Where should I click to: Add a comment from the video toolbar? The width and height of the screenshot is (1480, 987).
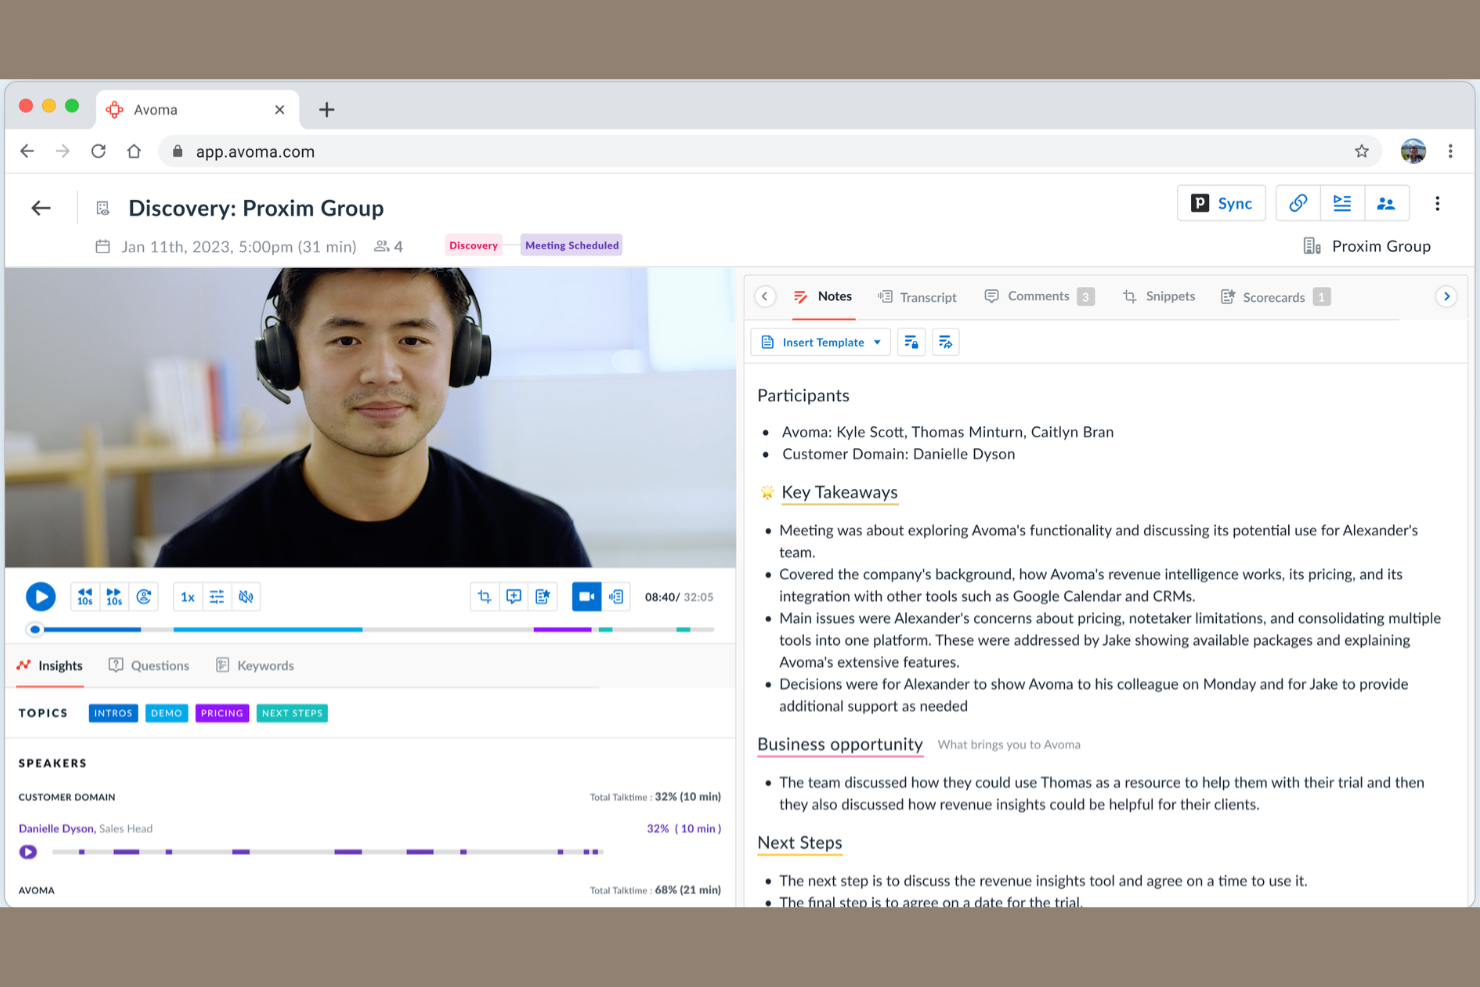tap(513, 596)
